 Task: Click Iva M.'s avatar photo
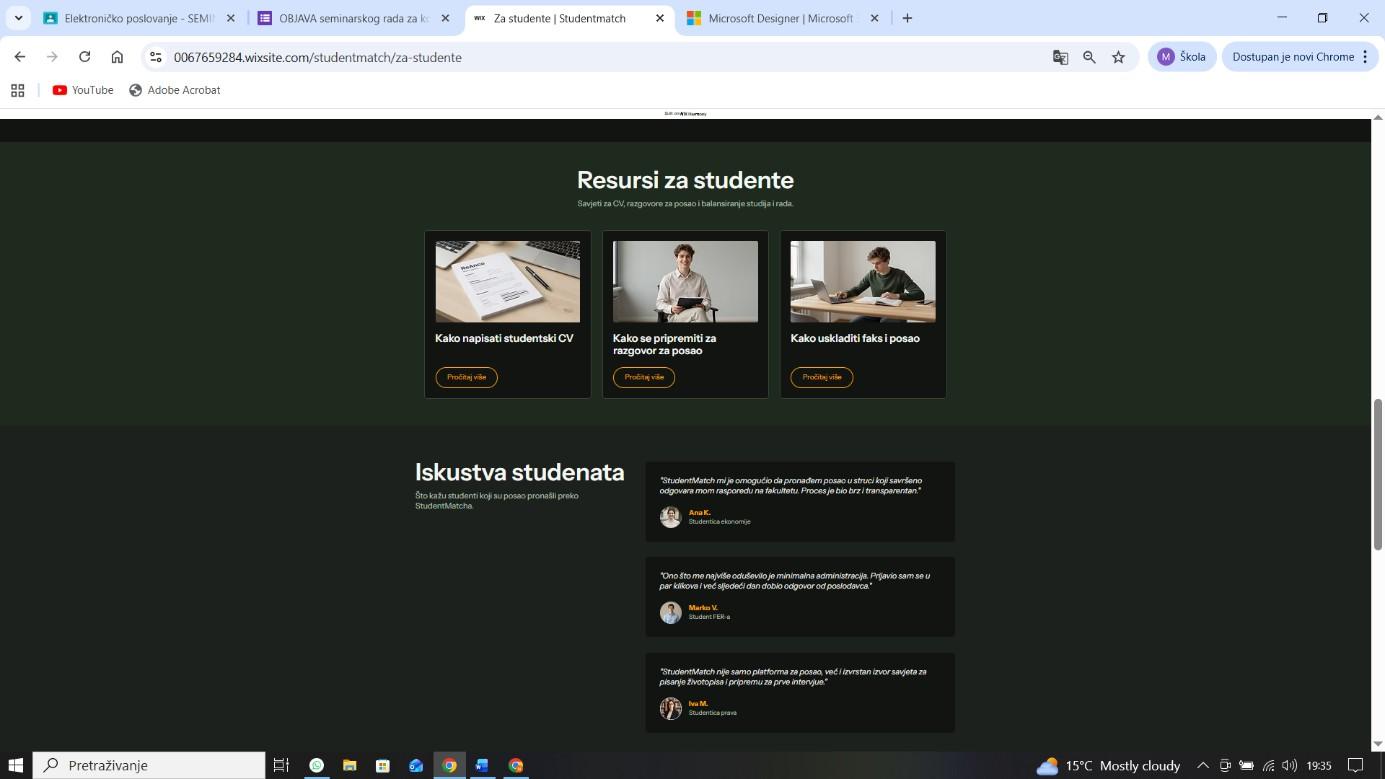pos(671,708)
